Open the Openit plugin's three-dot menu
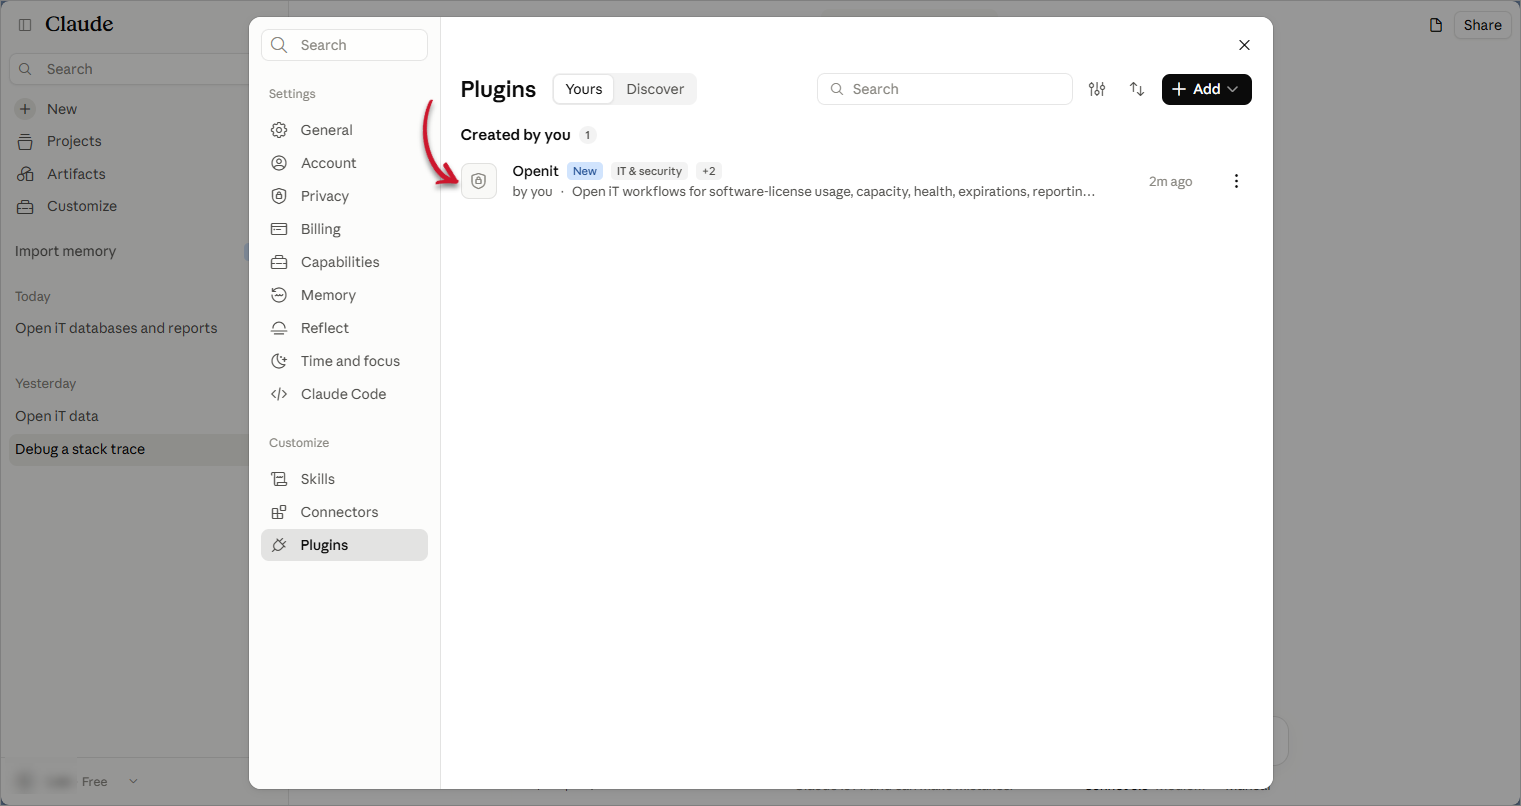The height and width of the screenshot is (806, 1521). coord(1236,181)
